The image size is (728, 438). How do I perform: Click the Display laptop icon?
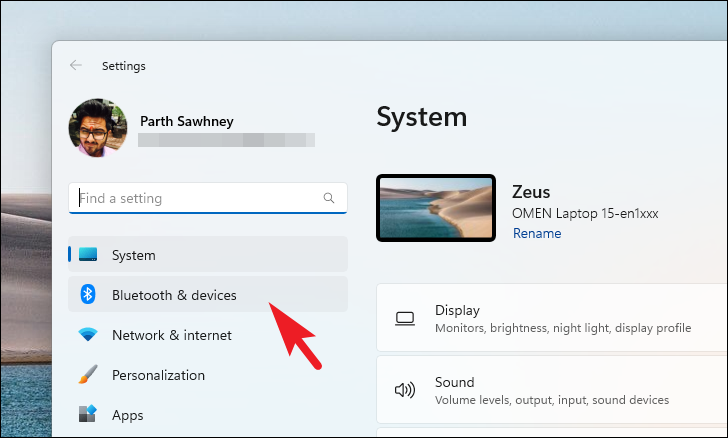tap(405, 319)
